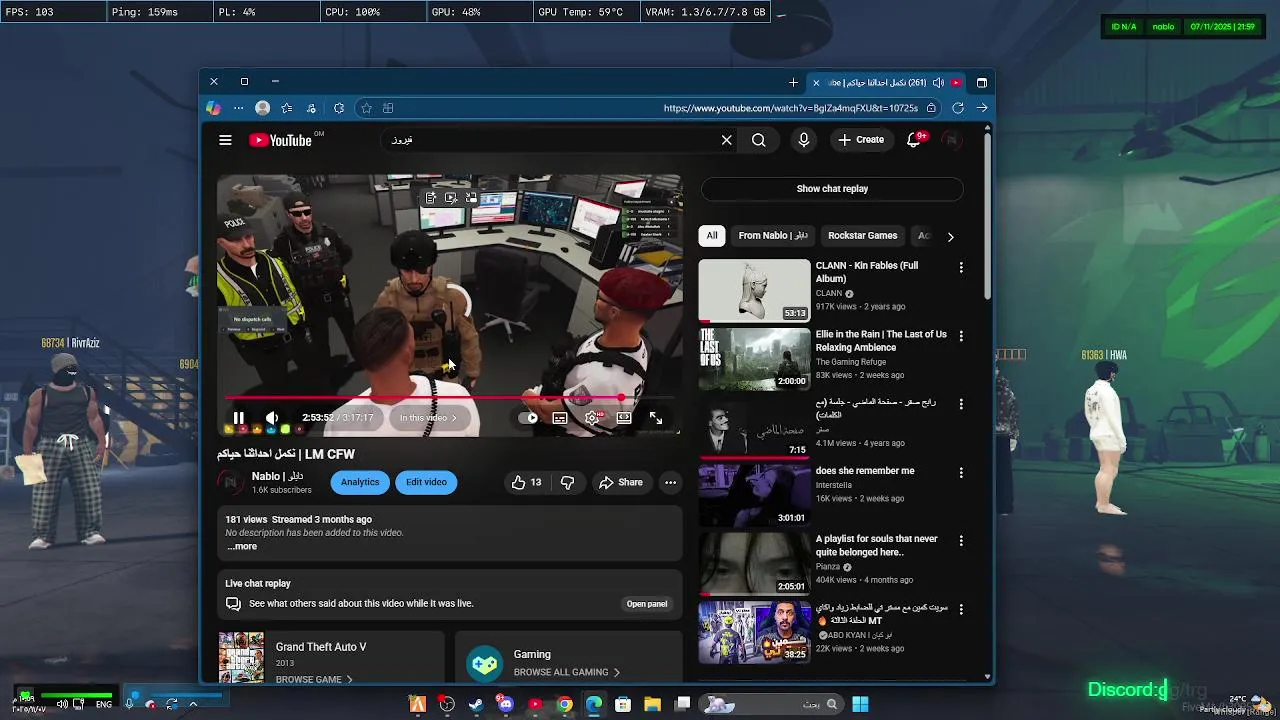The image size is (1280, 720).
Task: Open YouTube notifications bell
Action: [x=913, y=140]
